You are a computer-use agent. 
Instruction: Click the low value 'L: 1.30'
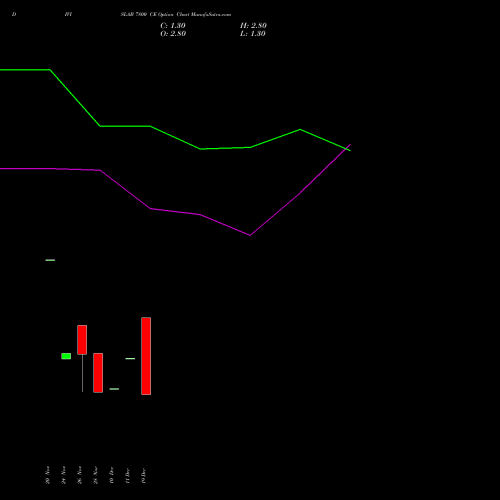[253, 34]
